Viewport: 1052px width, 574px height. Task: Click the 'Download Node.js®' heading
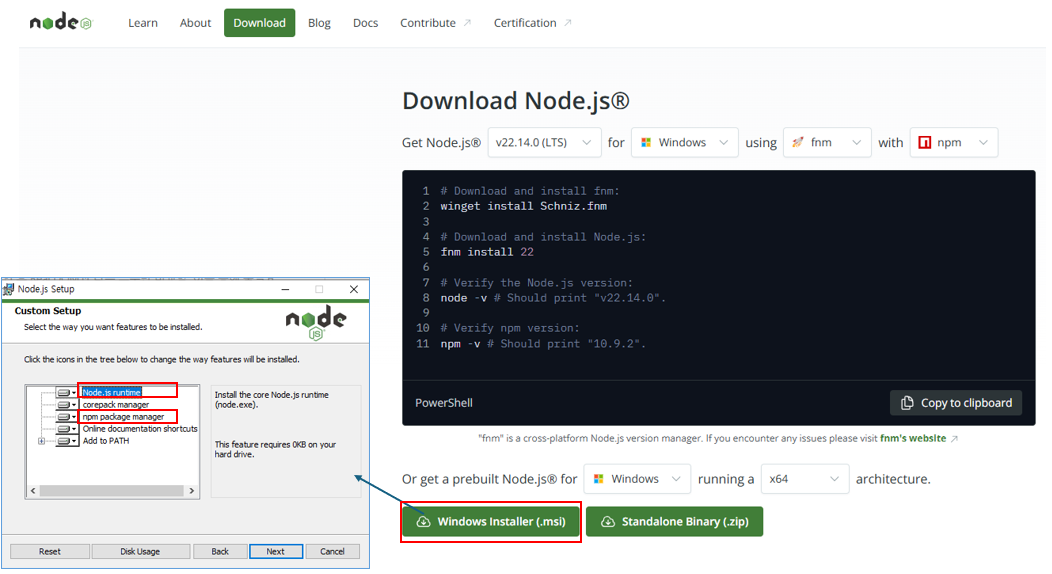coord(516,101)
